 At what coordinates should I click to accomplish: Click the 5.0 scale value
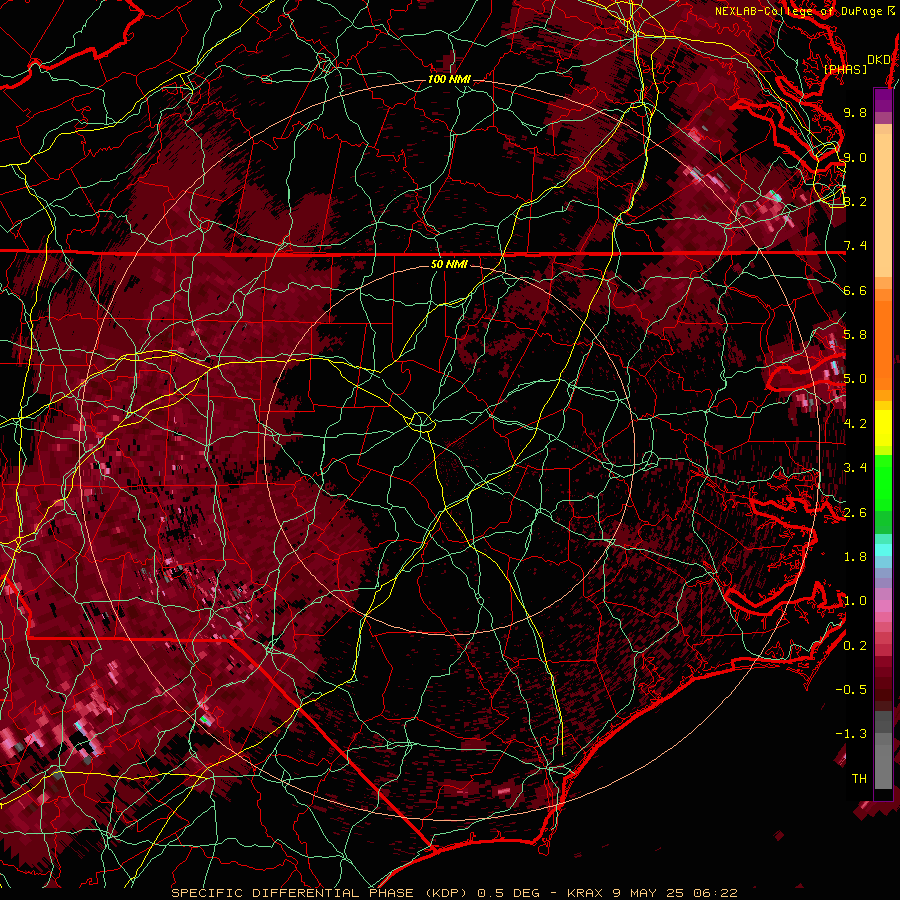coord(855,379)
